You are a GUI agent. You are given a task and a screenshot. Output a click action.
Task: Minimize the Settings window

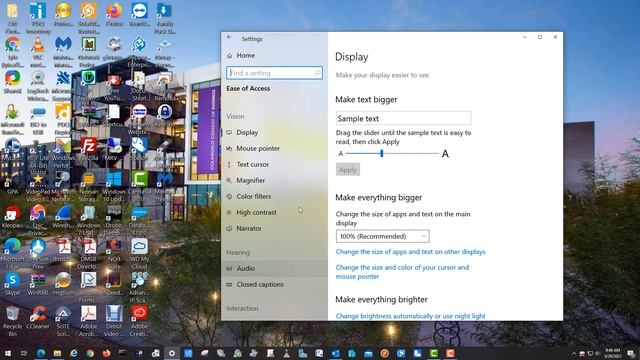(x=524, y=37)
